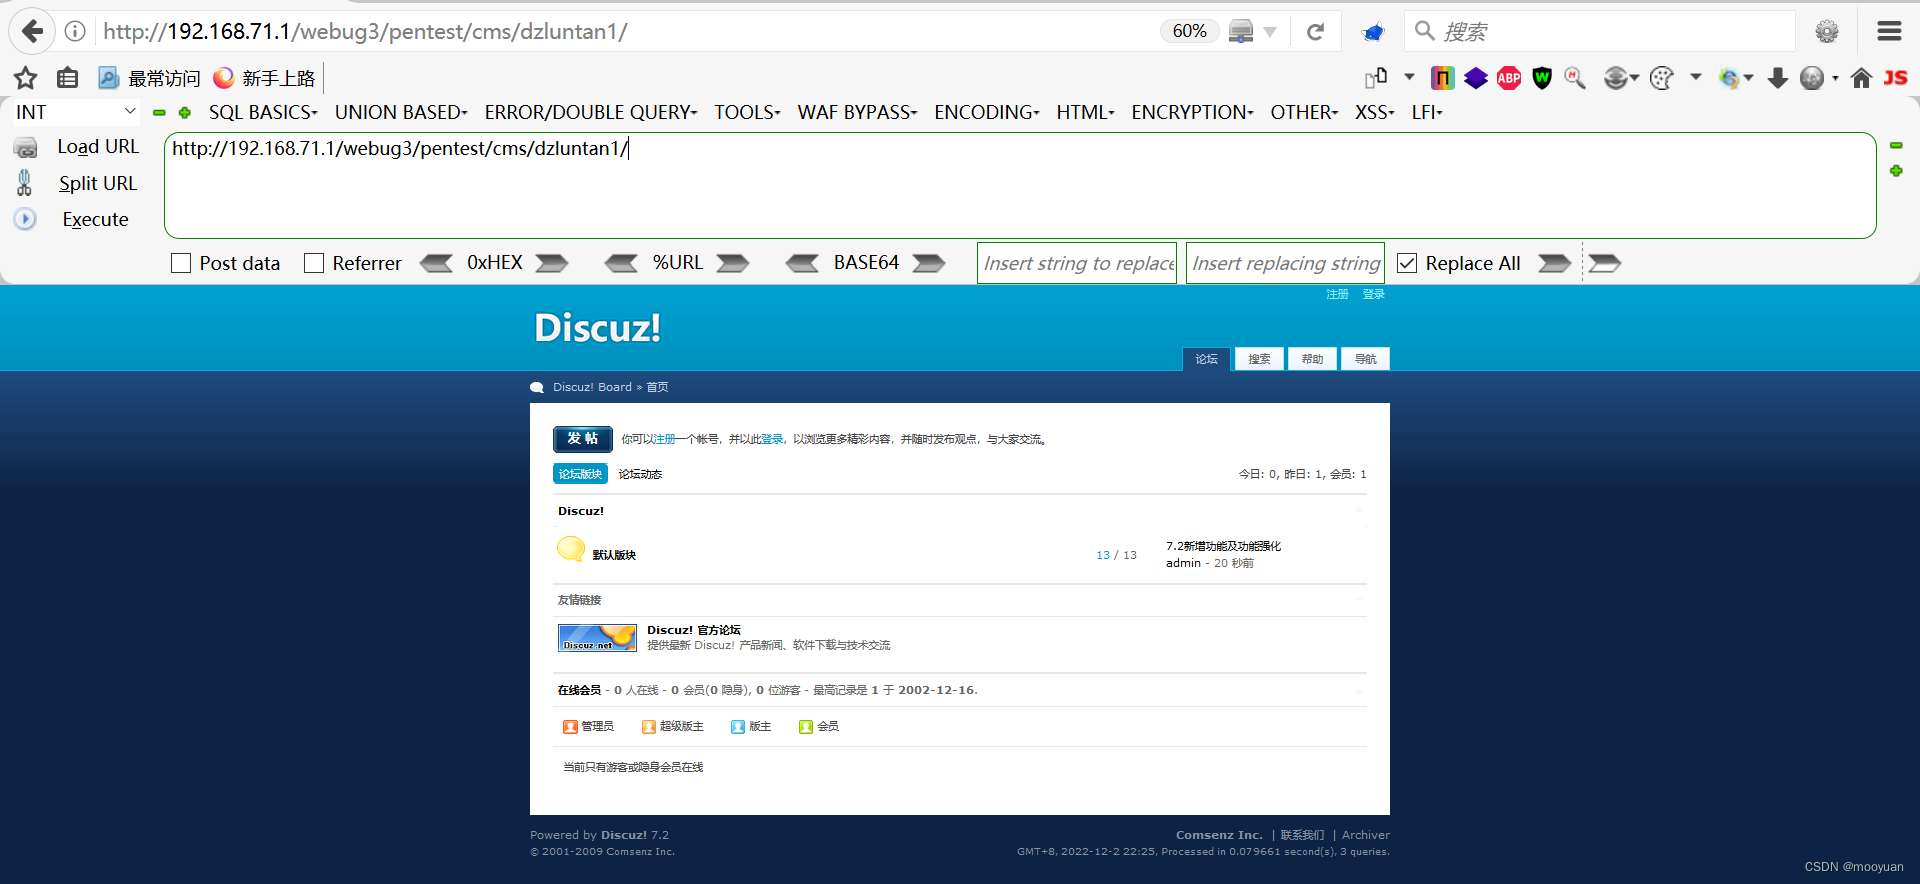This screenshot has height=884, width=1920.
Task: Select the 搜索 nav tab
Action: [x=1259, y=359]
